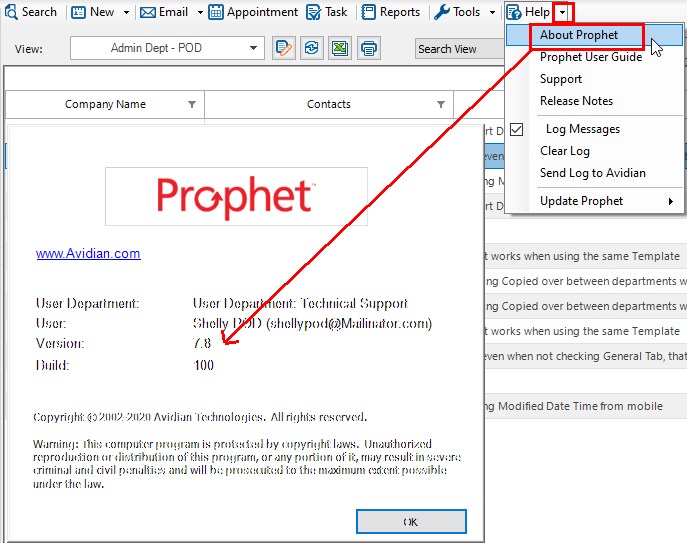
Task: Select Send Log to Avidian
Action: [x=593, y=173]
